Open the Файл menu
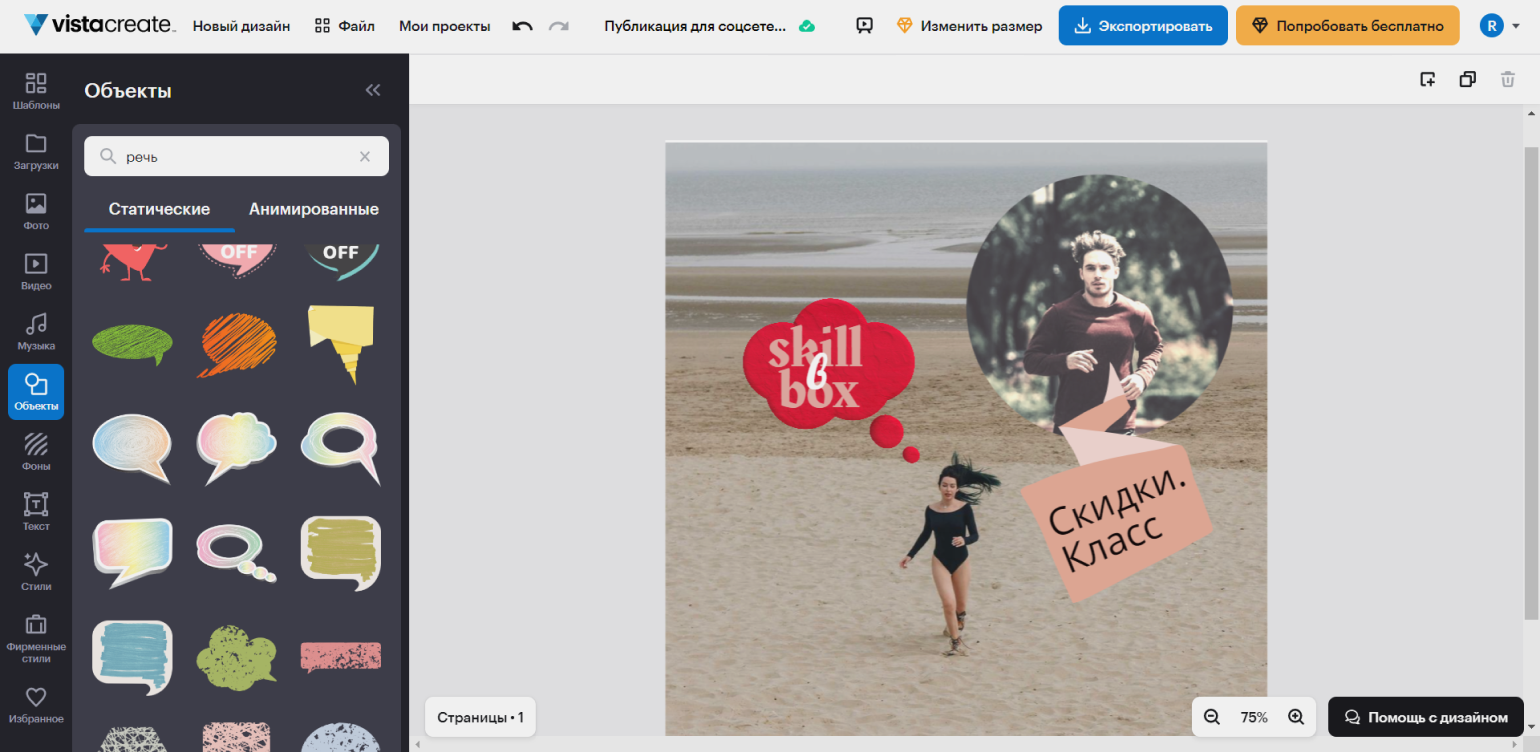This screenshot has height=752, width=1540. pyautogui.click(x=345, y=26)
